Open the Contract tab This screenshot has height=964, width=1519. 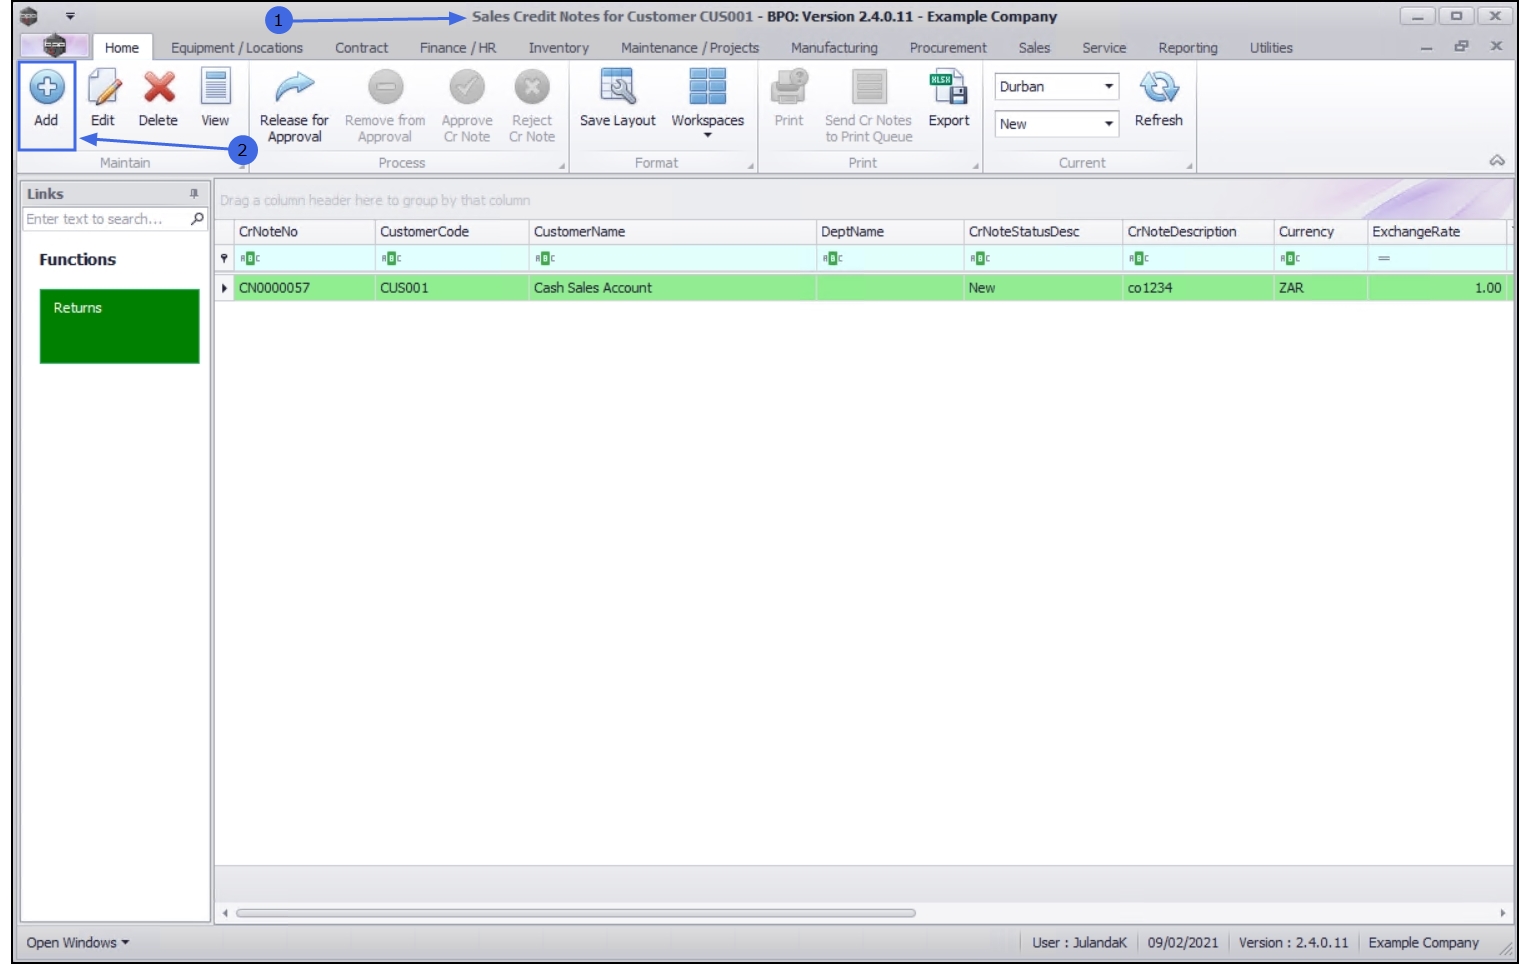361,47
